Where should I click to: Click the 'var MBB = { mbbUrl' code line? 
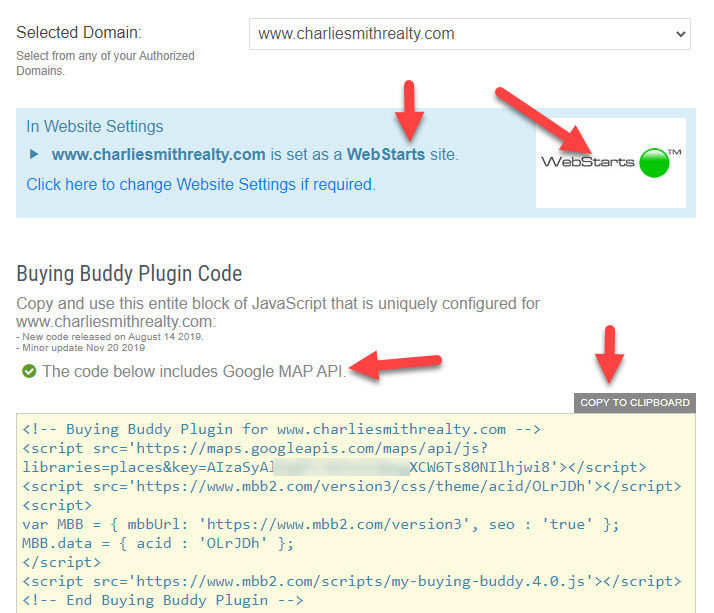(x=321, y=524)
